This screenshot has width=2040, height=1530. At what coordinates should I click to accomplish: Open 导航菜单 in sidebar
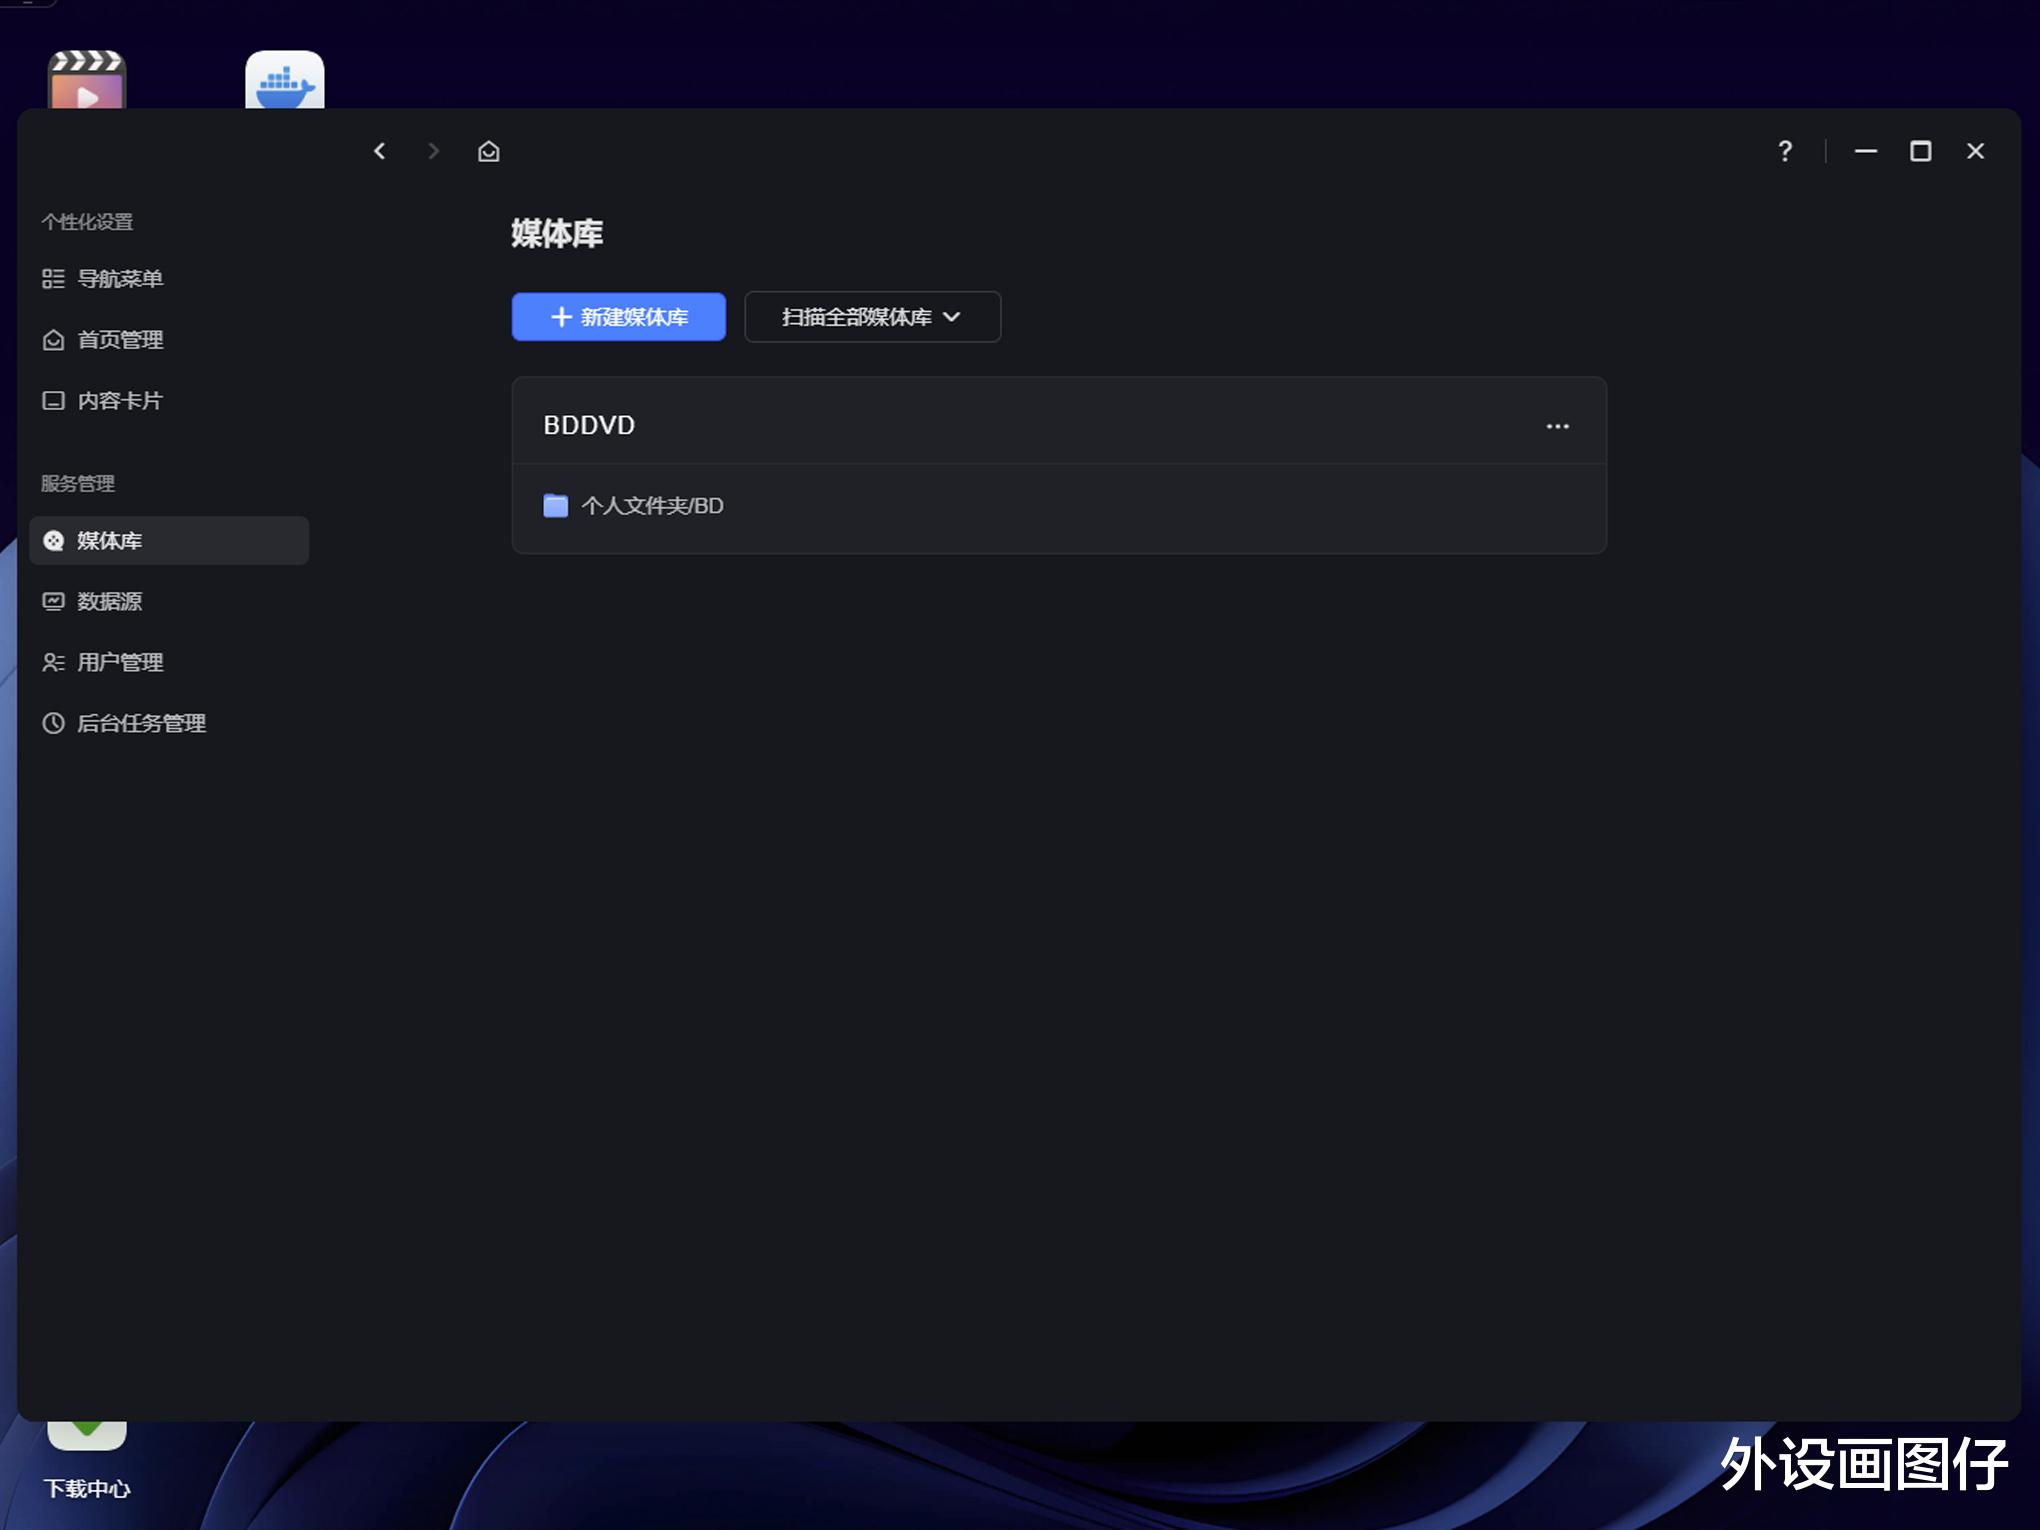click(120, 279)
